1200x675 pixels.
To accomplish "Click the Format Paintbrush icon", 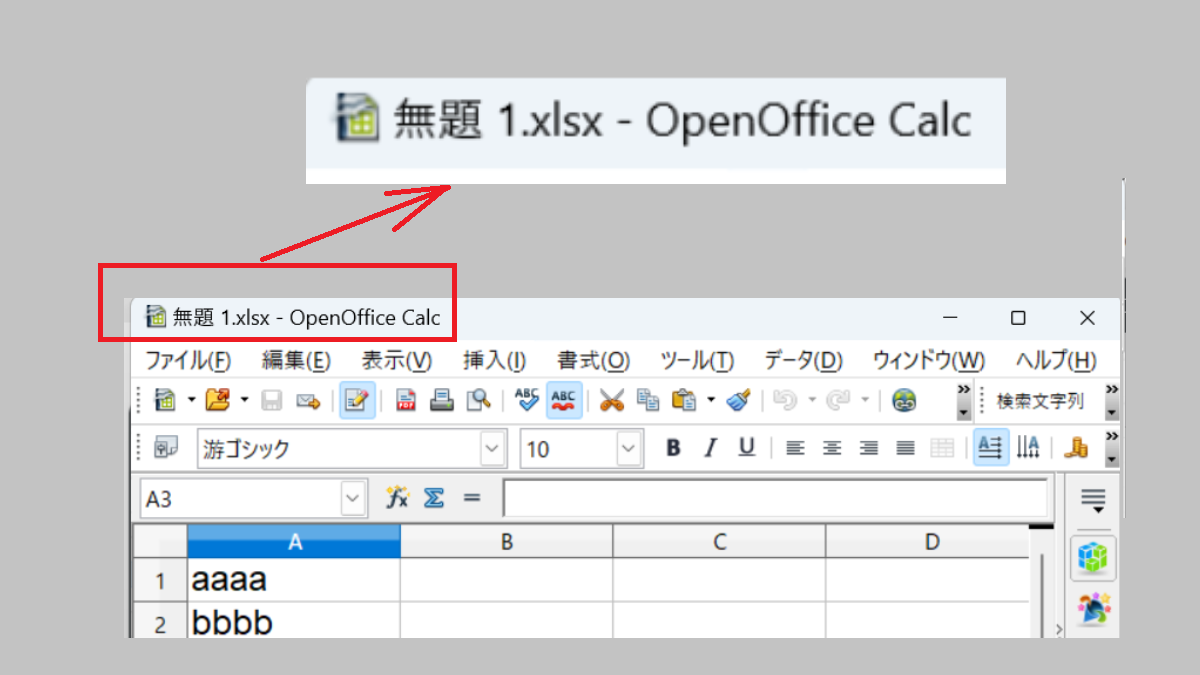I will point(738,400).
